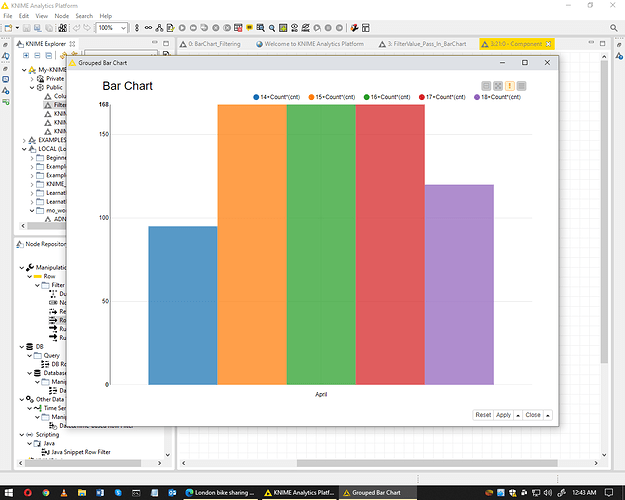This screenshot has width=625, height=500.
Task: Expand the EXAMPLES tree node
Action: point(24,140)
